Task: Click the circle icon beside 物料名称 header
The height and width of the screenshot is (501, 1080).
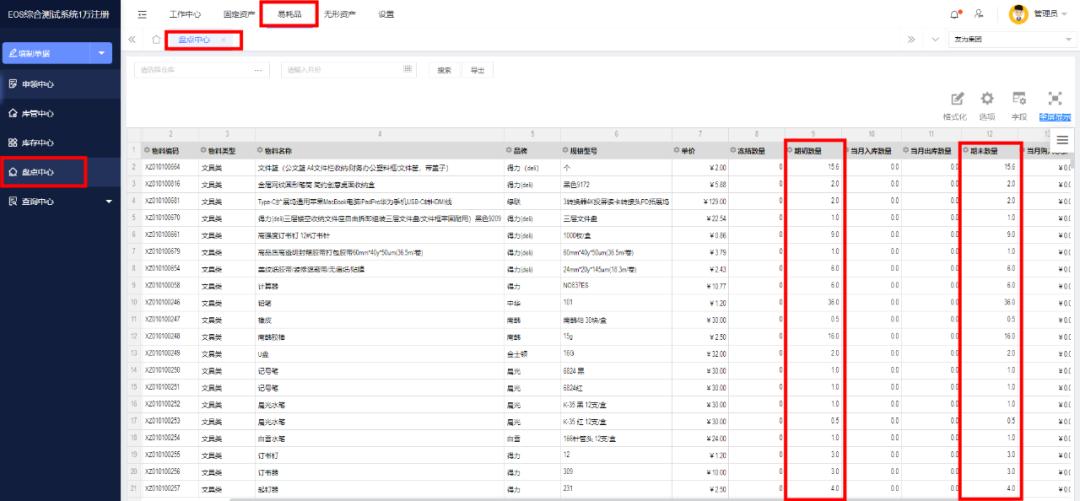Action: coord(261,150)
